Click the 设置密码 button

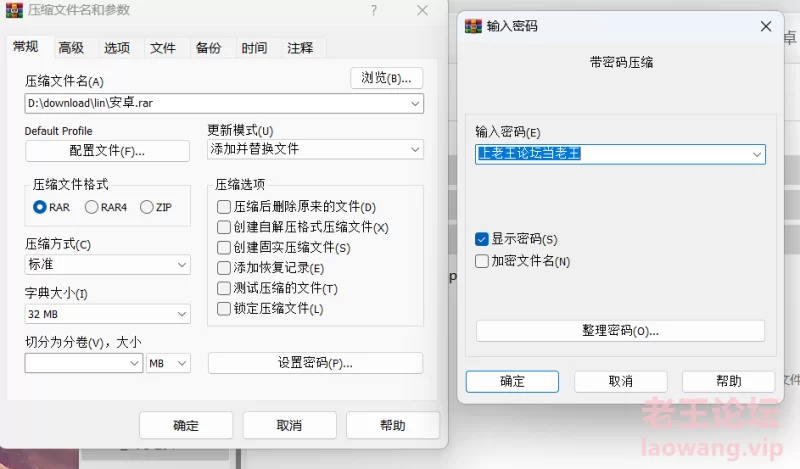pos(315,363)
